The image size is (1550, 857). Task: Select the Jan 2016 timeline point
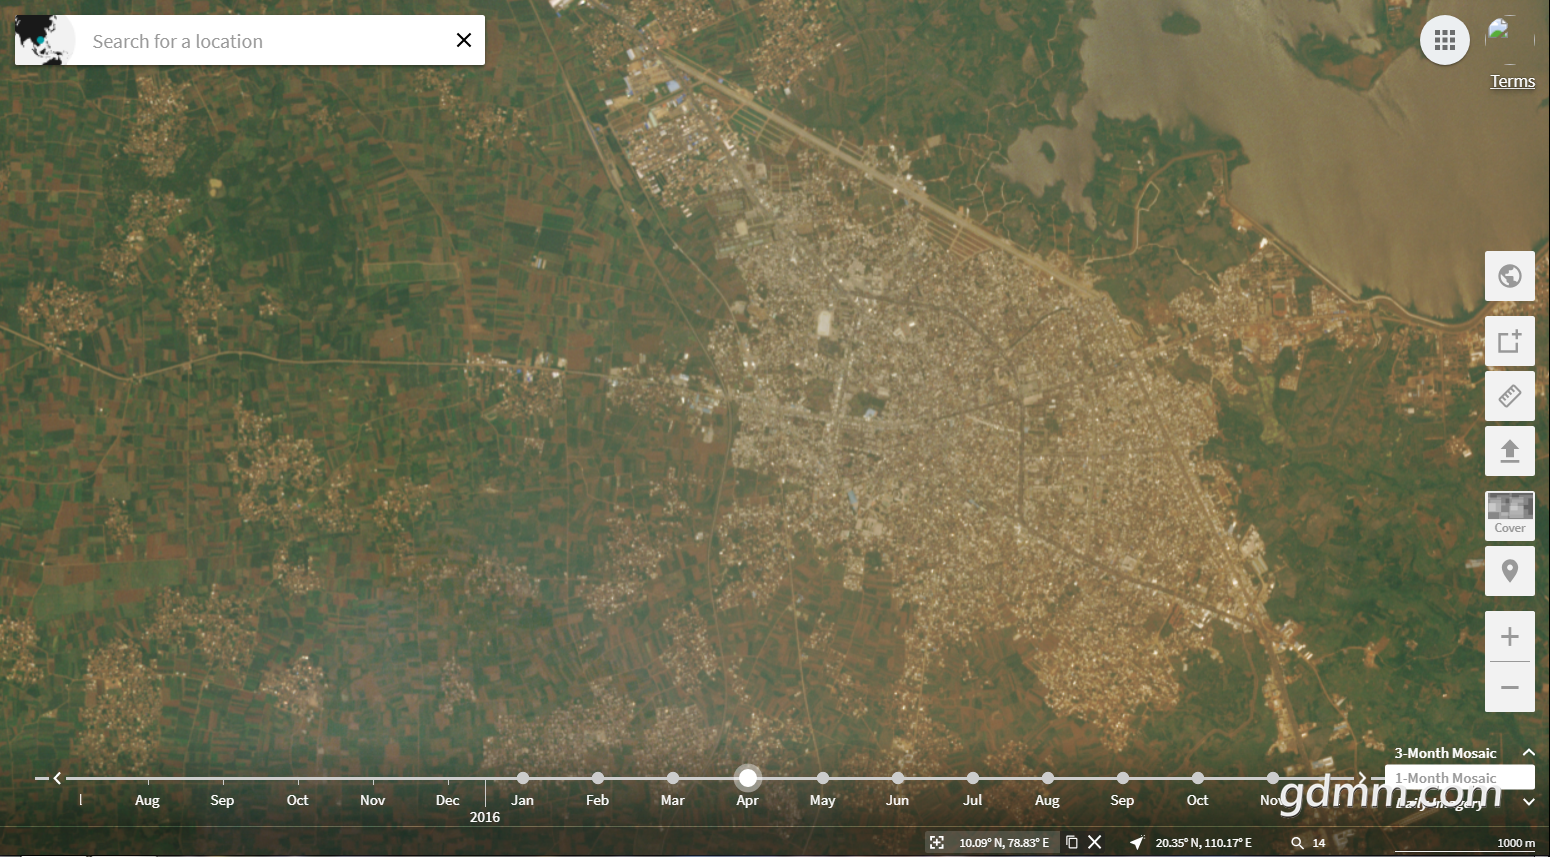point(523,778)
